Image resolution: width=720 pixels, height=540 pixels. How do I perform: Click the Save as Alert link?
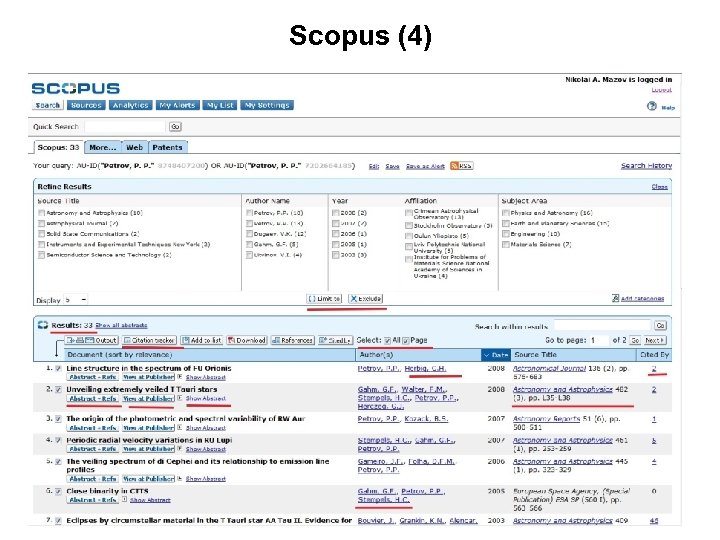pyautogui.click(x=425, y=166)
